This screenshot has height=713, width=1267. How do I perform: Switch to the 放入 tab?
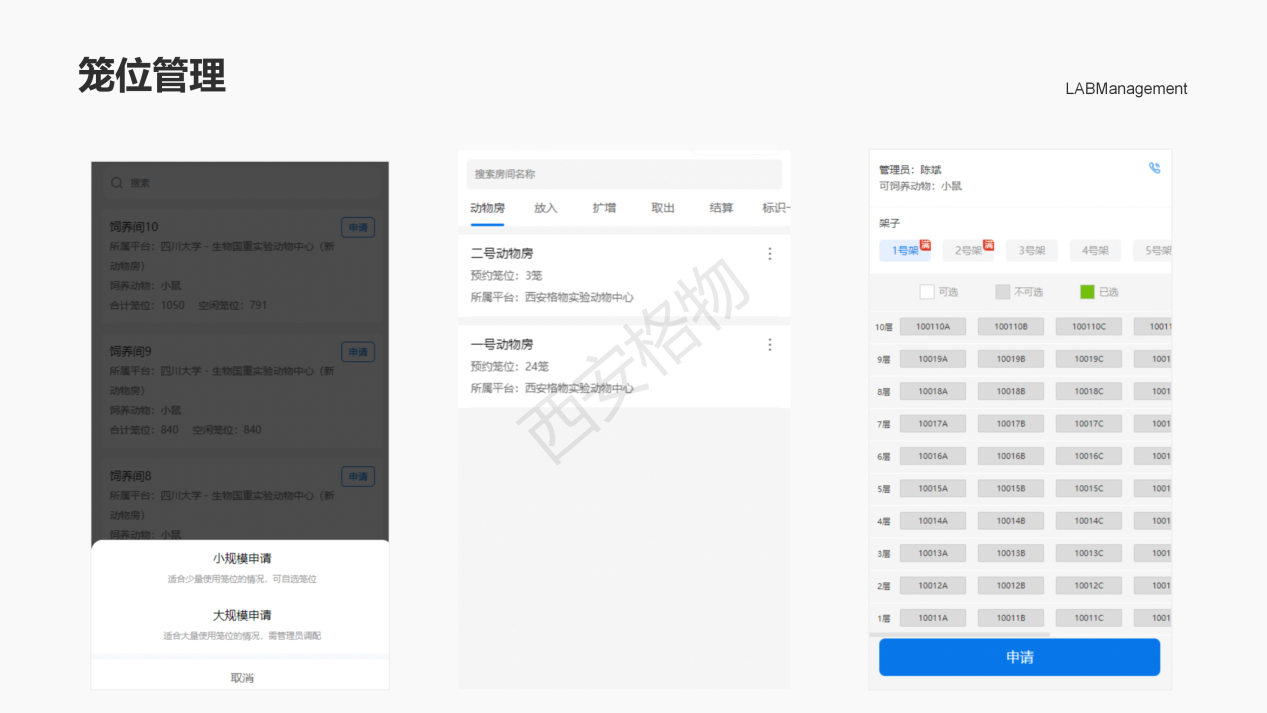(x=545, y=208)
